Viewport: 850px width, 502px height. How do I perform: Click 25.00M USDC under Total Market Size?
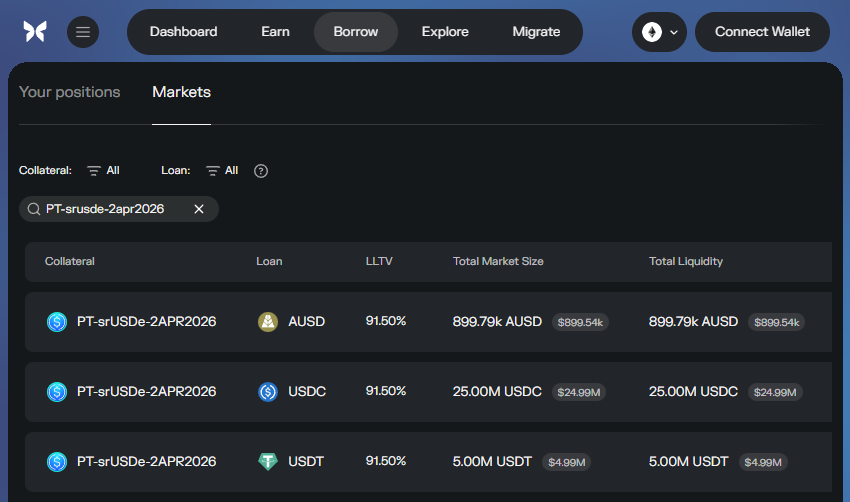497,391
